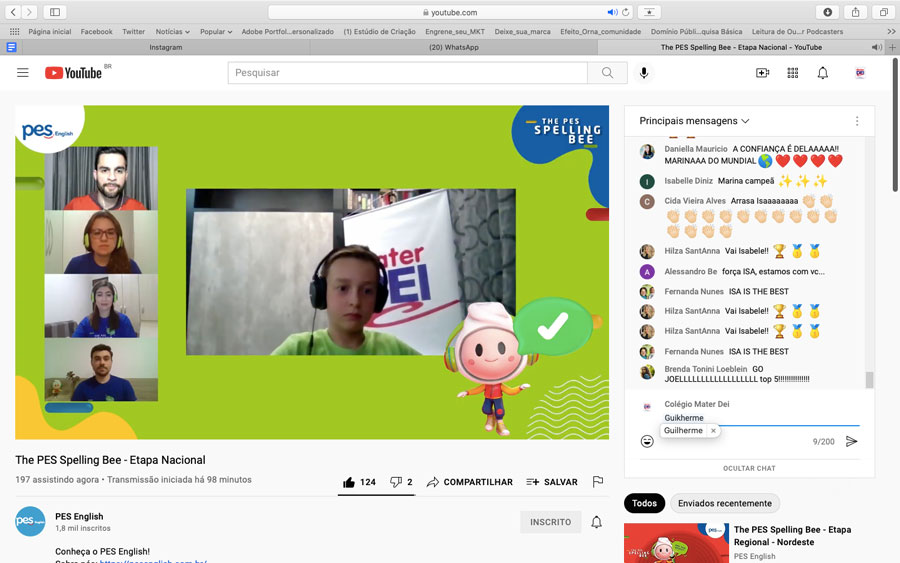Open emoji picker in chat
This screenshot has width=900, height=563.
pos(647,441)
